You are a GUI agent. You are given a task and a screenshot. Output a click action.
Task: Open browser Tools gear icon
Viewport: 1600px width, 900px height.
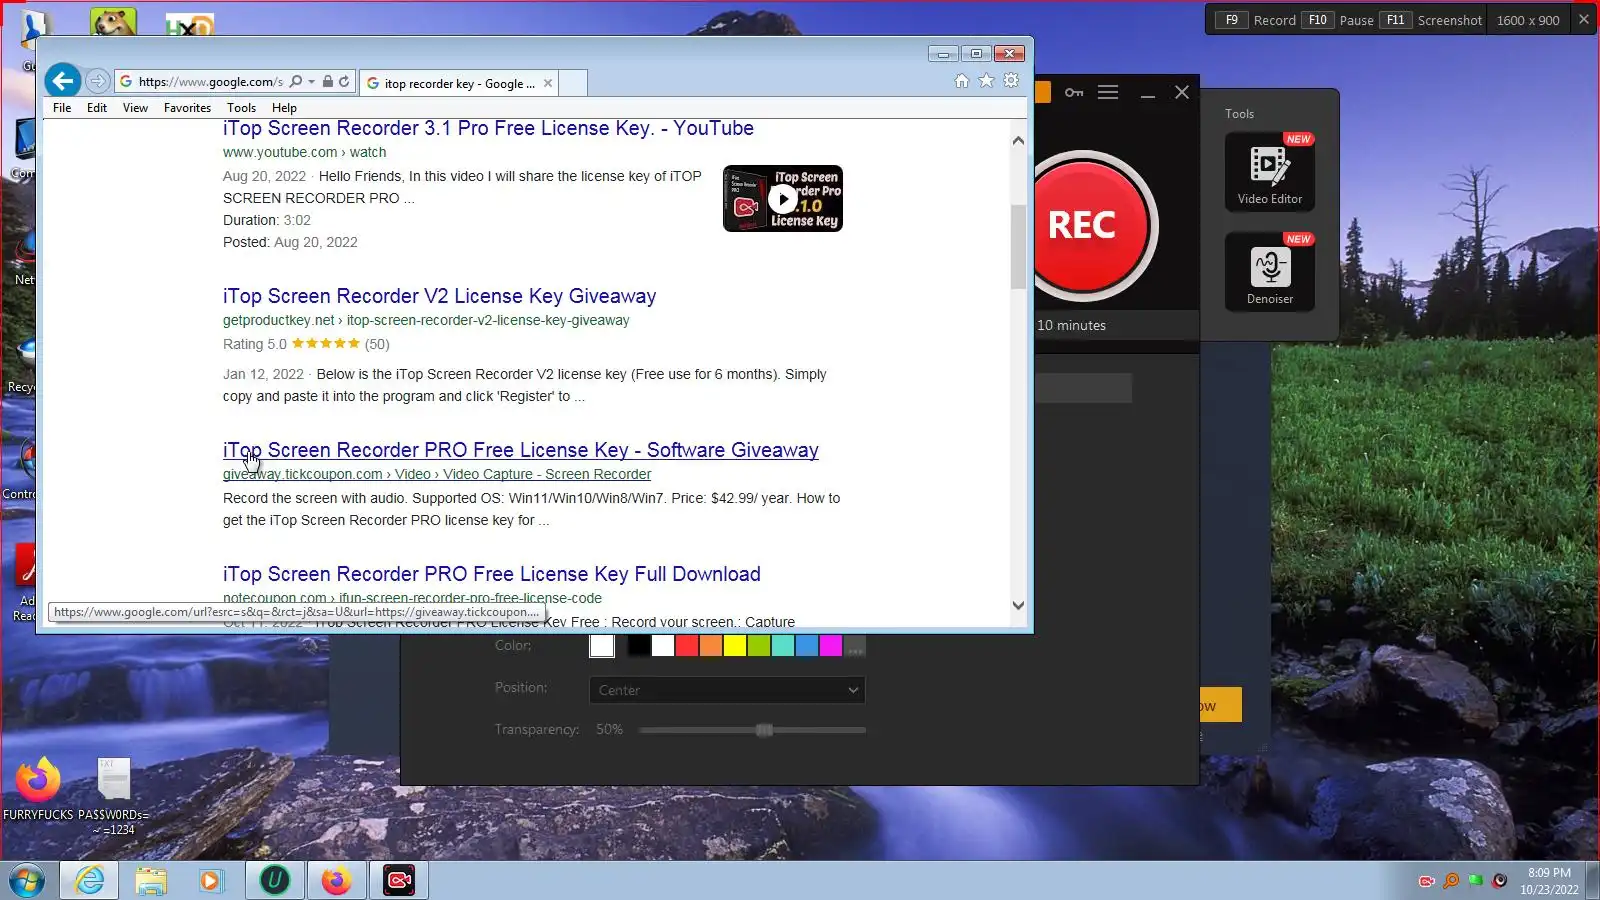1011,81
